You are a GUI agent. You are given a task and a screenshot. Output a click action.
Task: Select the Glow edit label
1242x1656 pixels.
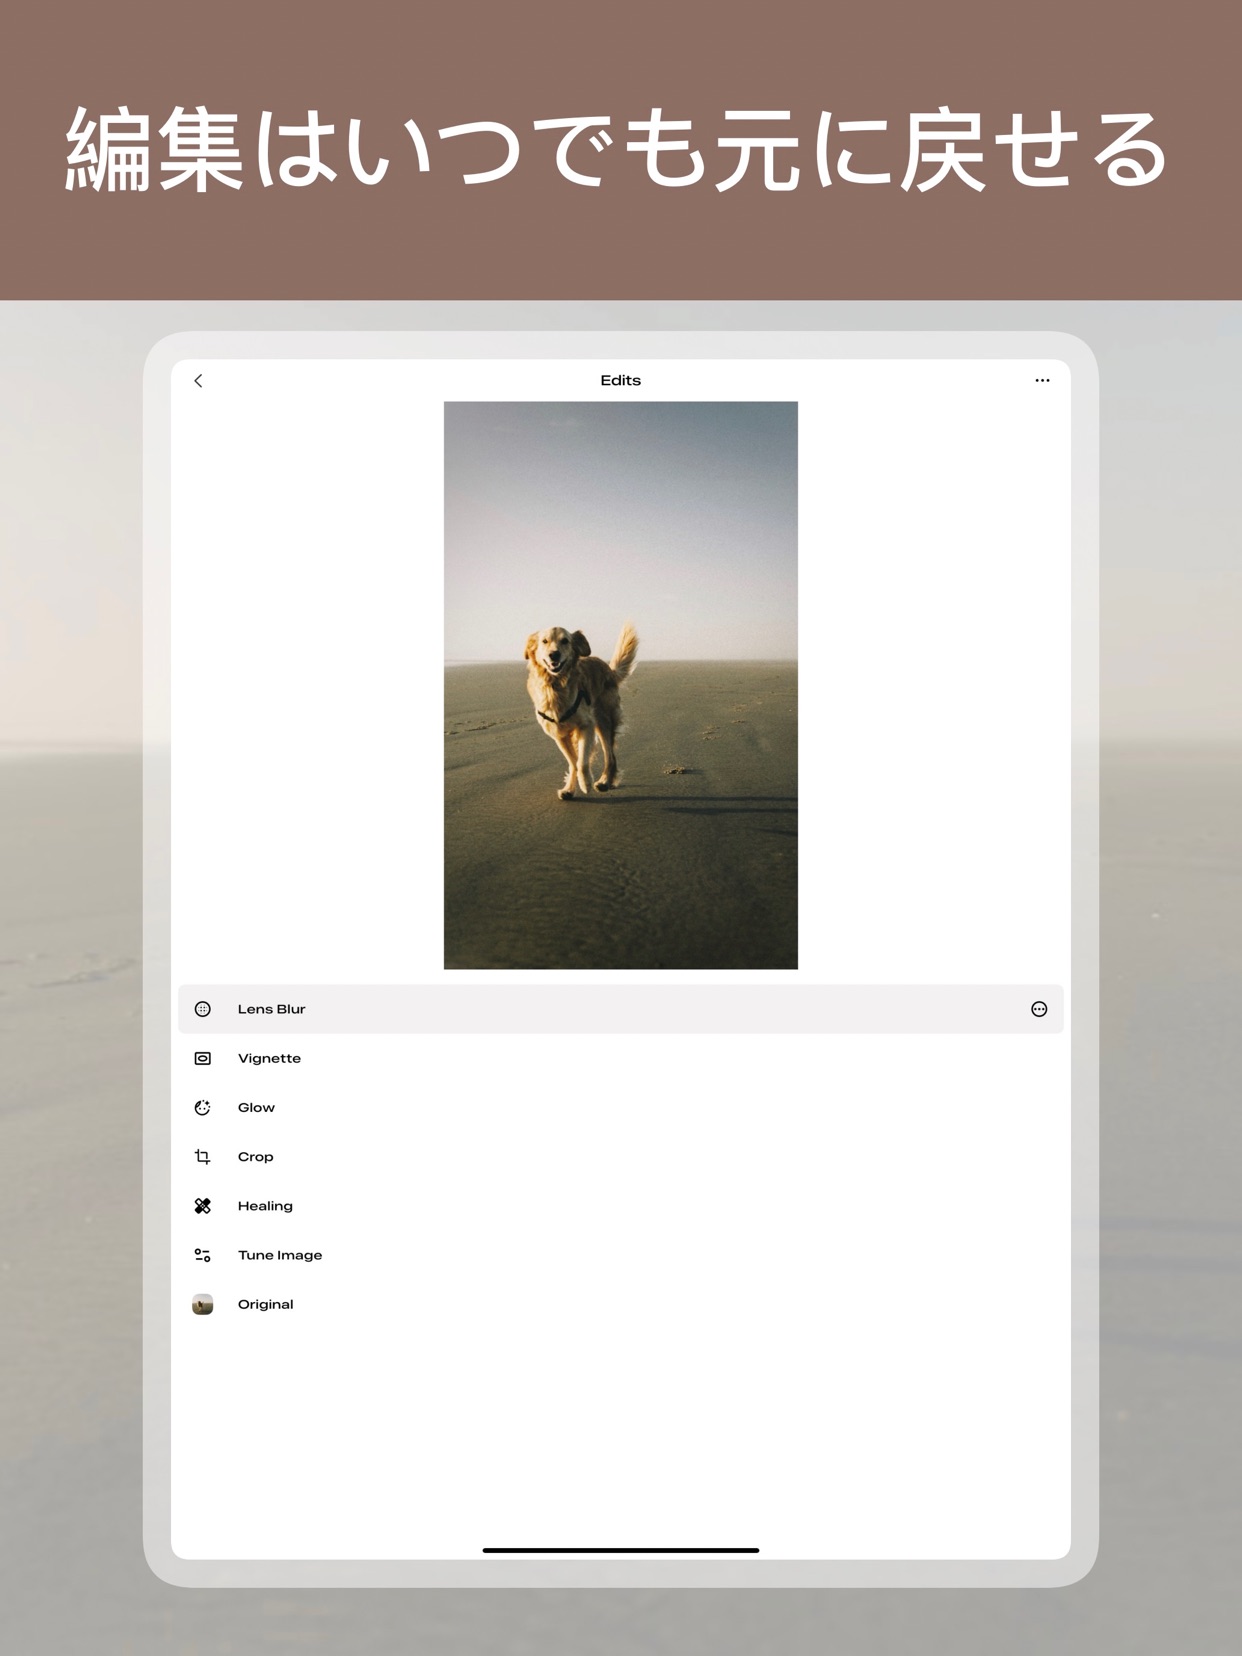(256, 1108)
